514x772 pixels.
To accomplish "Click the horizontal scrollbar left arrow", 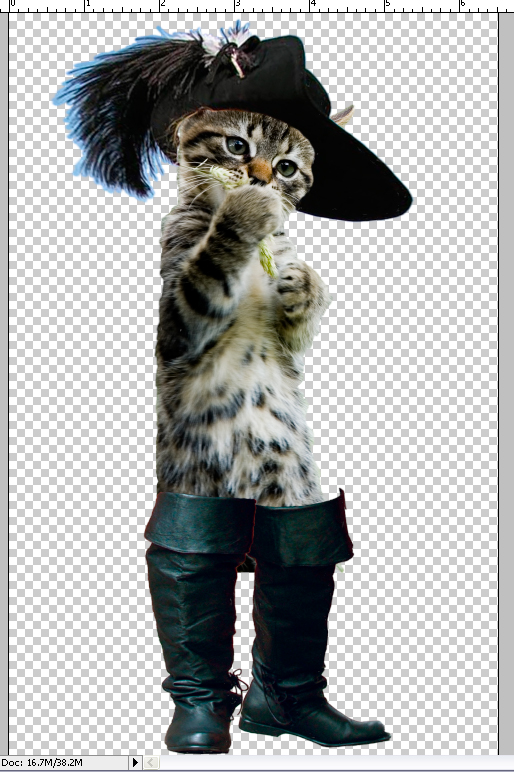I will pyautogui.click(x=151, y=763).
